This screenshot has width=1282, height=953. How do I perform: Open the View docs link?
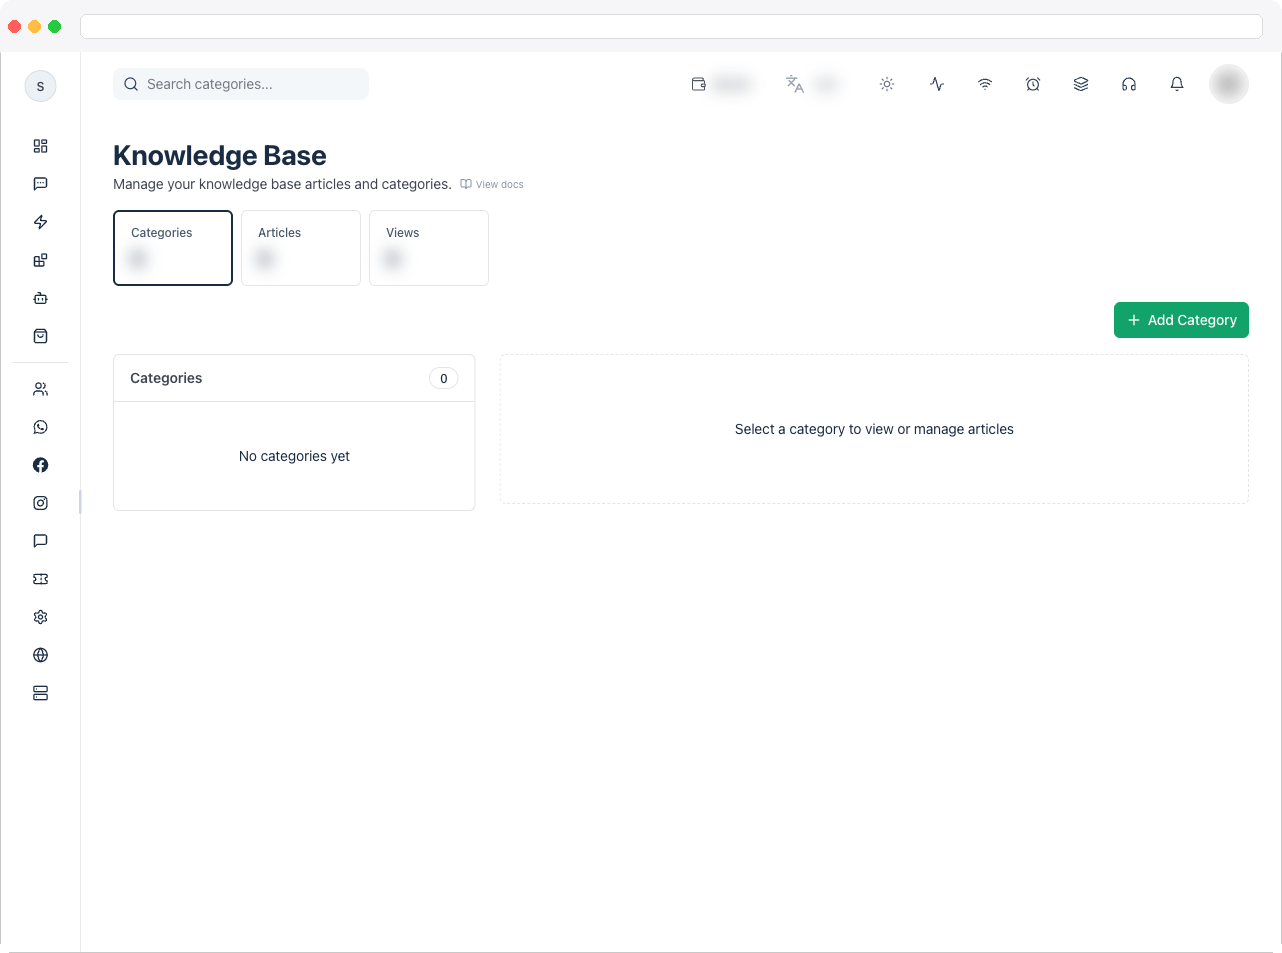coord(492,184)
